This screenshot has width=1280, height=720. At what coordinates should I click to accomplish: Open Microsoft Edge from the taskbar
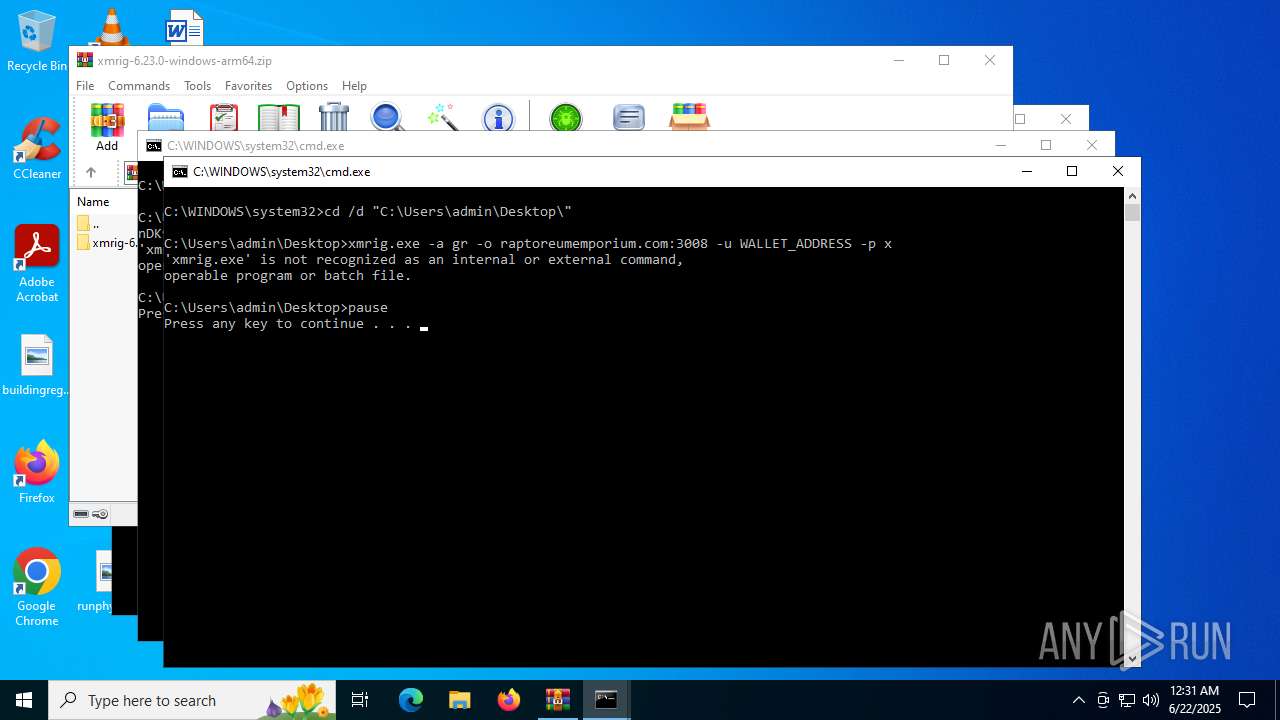411,700
